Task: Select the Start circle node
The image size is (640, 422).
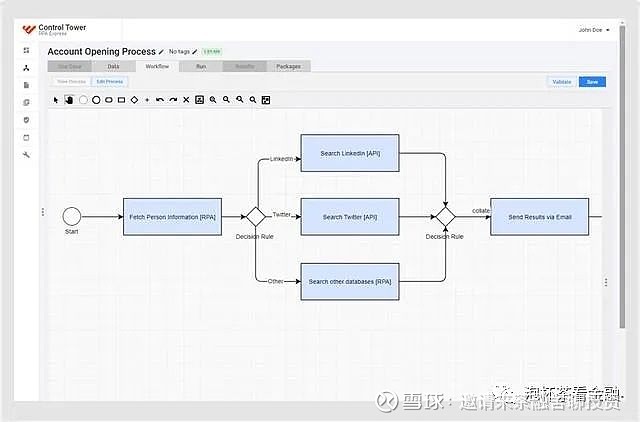Action: coord(72,216)
